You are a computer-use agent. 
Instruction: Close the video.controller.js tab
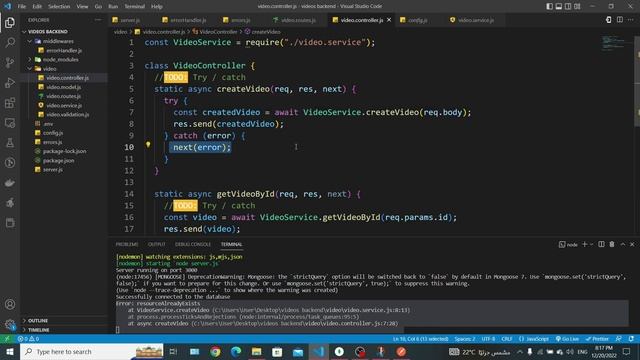pyautogui.click(x=389, y=20)
